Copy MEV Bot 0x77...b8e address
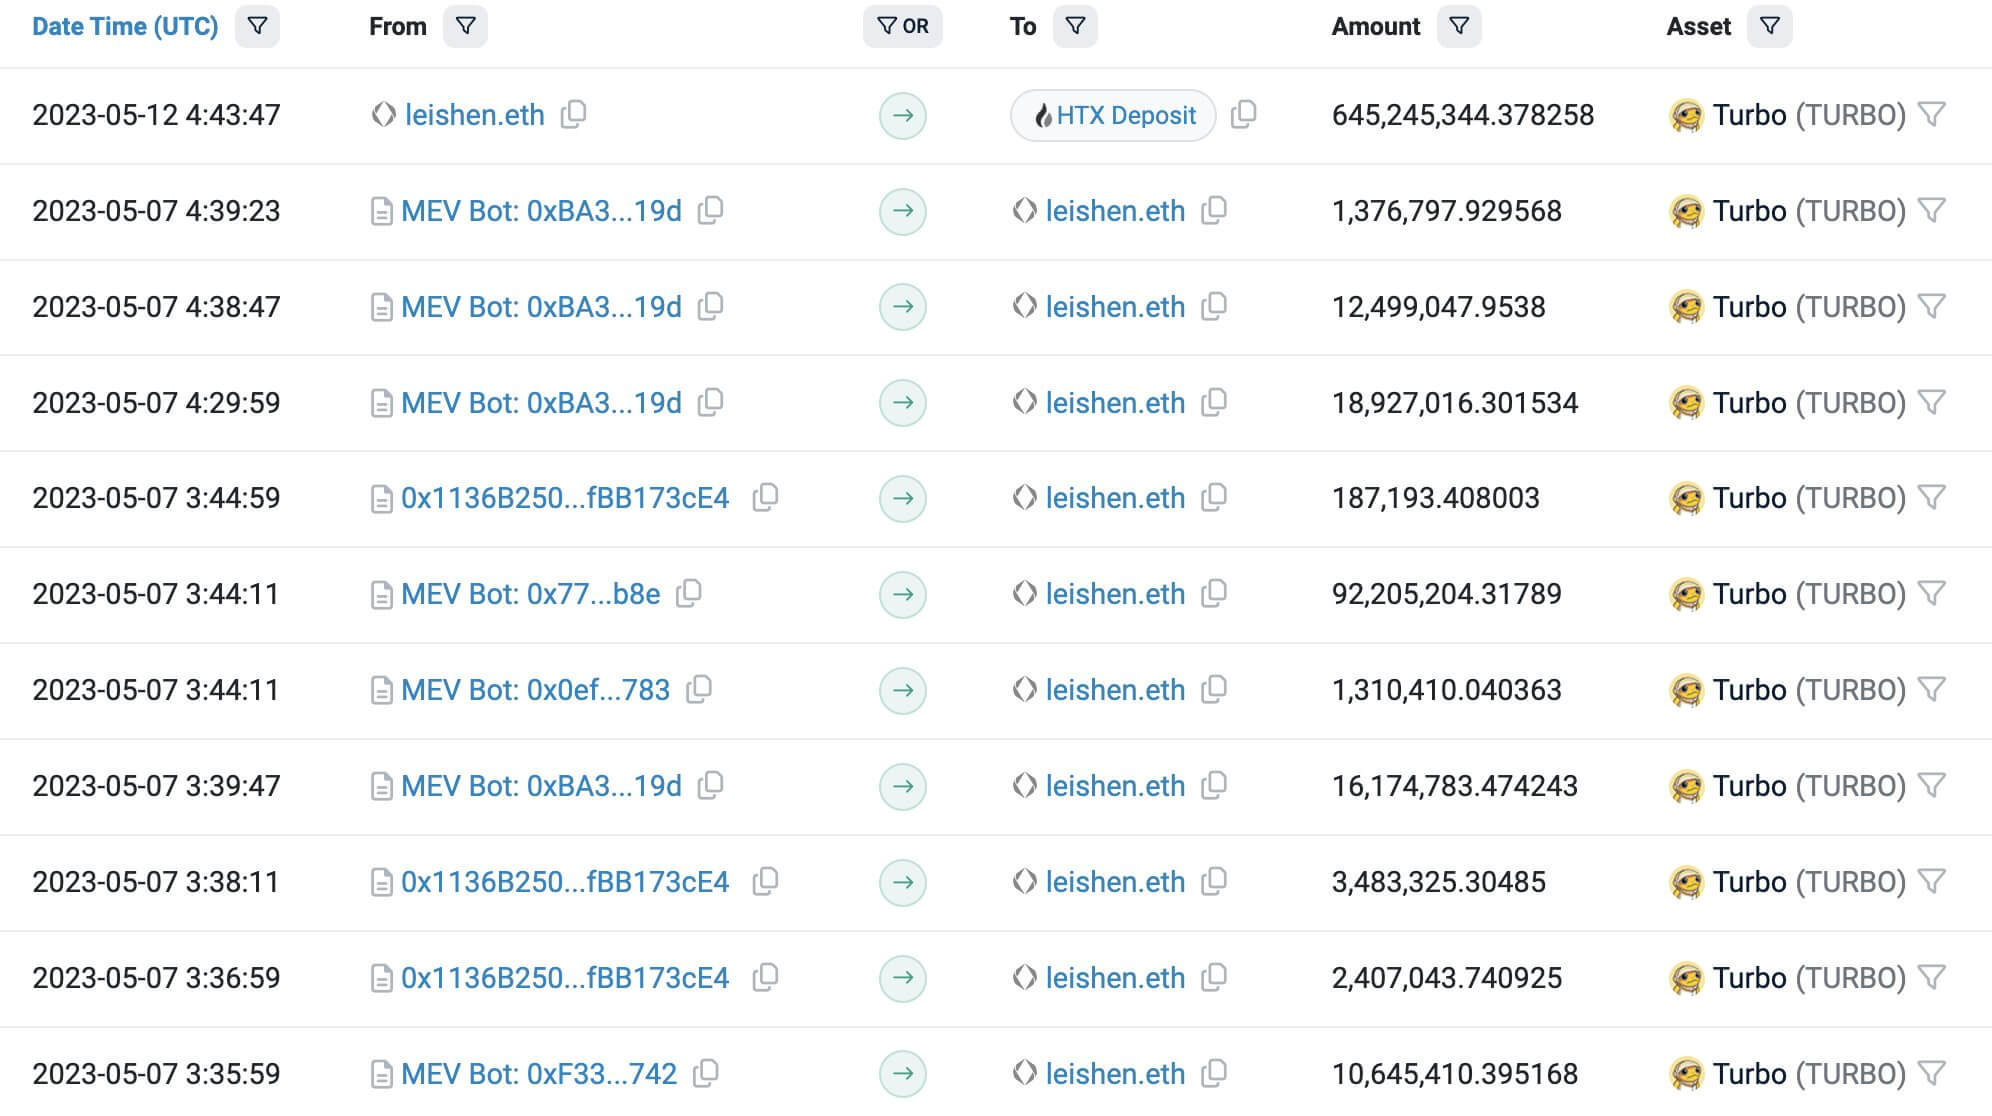1992x1116 pixels. 689,594
